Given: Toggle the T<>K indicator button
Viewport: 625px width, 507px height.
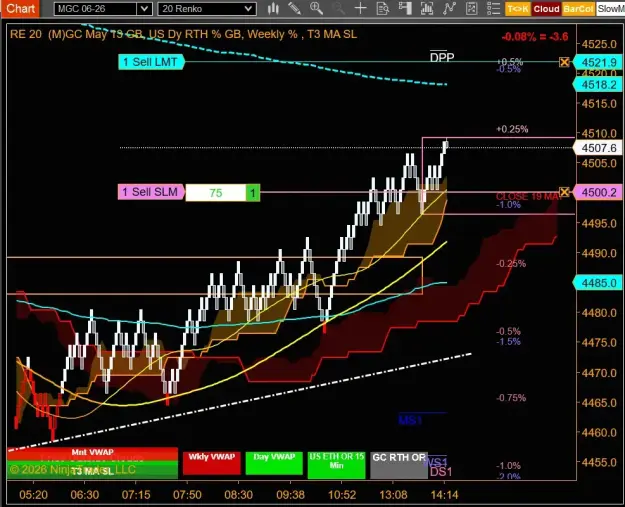Looking at the screenshot, I should [517, 9].
